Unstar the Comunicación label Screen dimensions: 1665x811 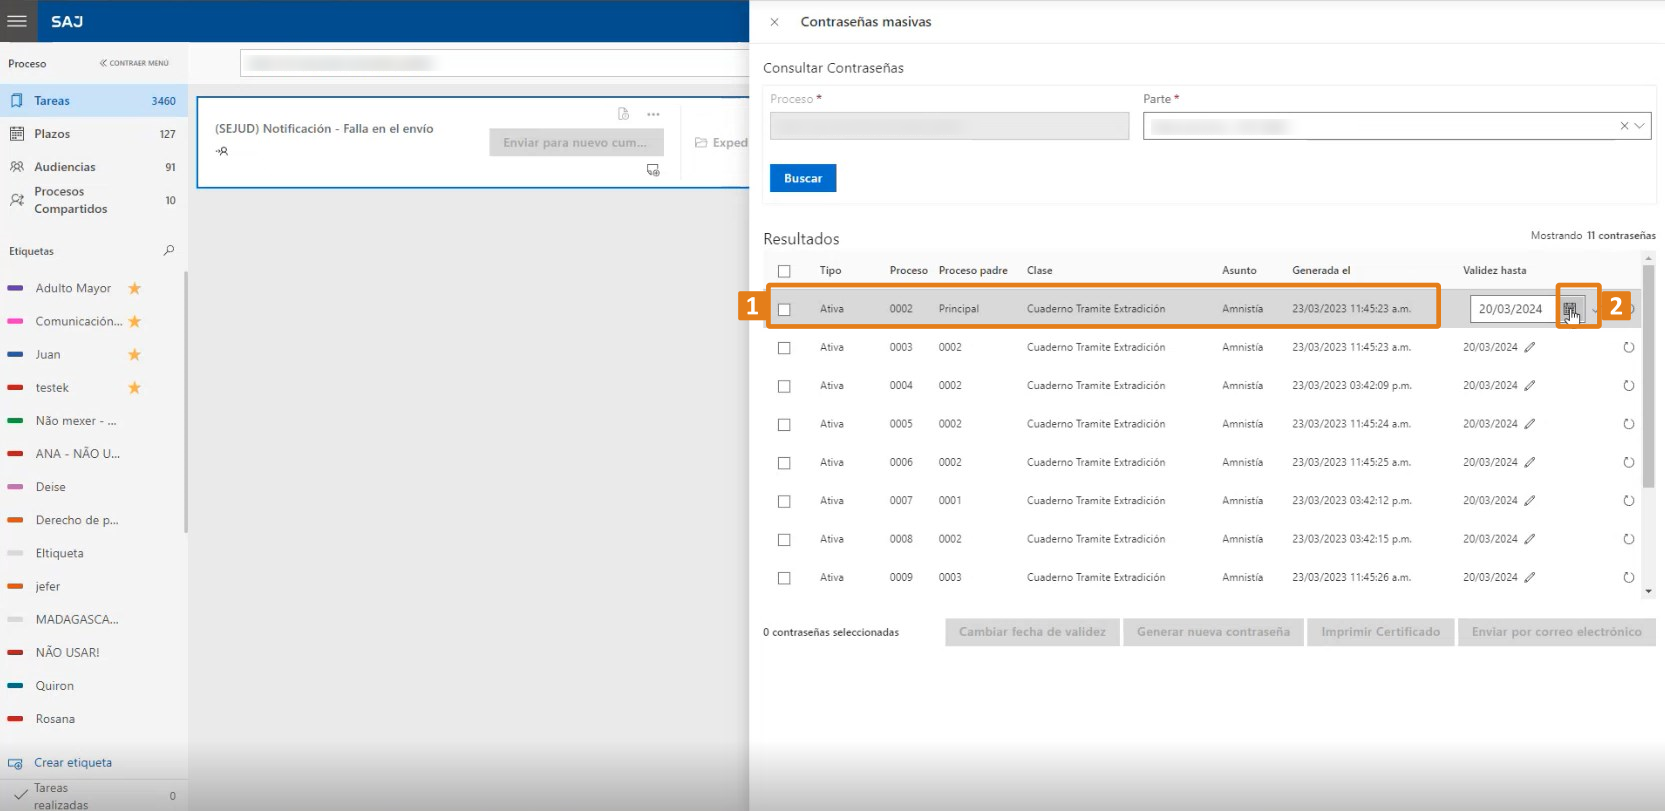point(135,321)
